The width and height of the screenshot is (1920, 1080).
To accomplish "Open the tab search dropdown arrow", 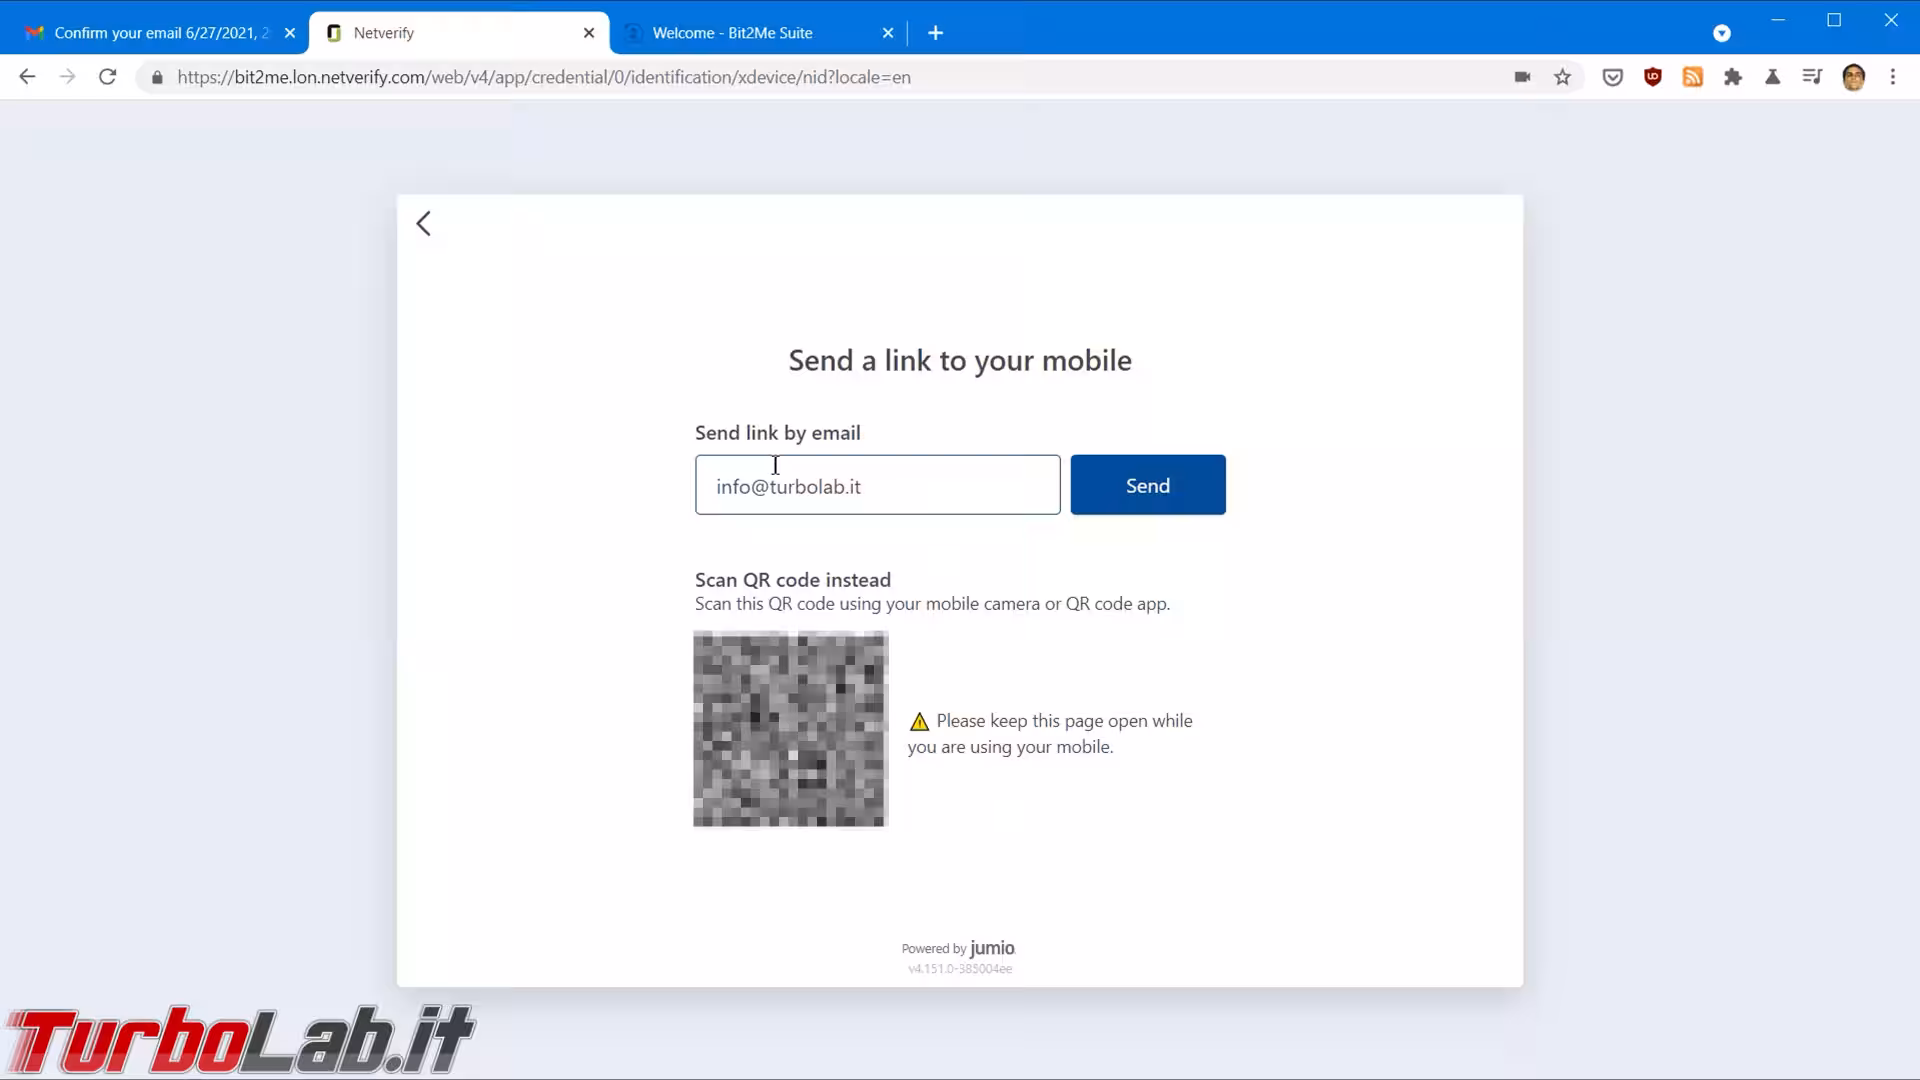I will pyautogui.click(x=1721, y=33).
